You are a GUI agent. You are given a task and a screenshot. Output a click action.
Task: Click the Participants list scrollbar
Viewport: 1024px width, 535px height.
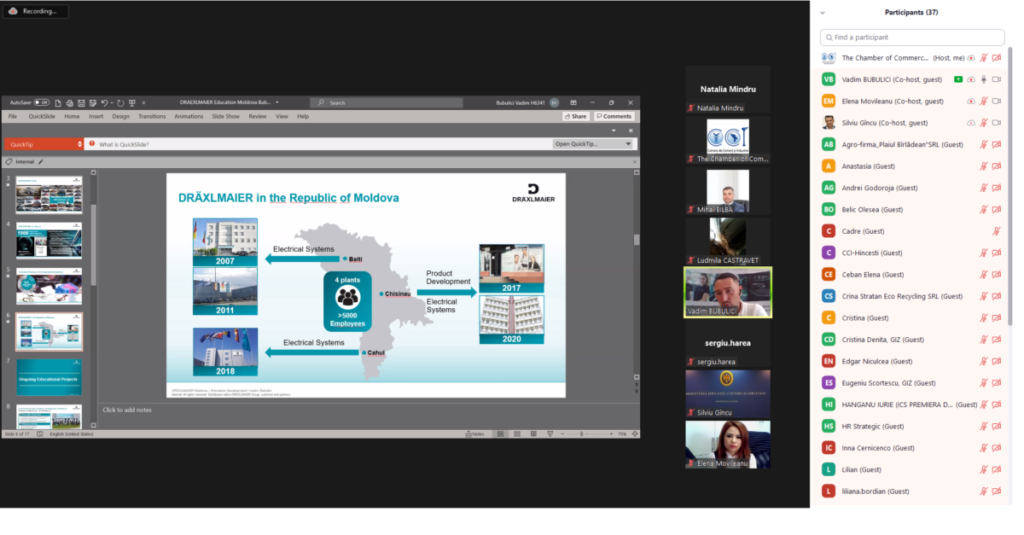[x=1010, y=186]
